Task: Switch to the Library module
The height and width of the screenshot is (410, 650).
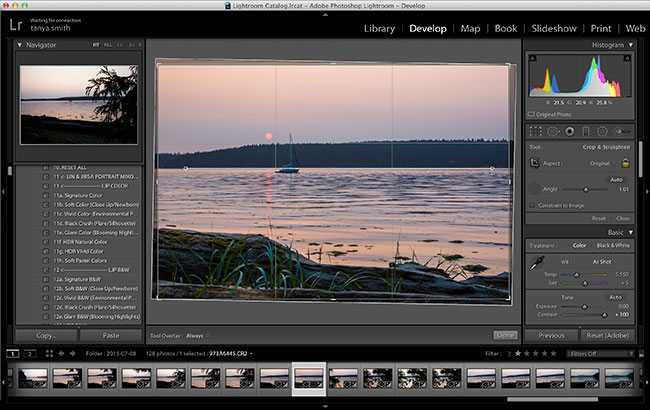Action: click(379, 29)
